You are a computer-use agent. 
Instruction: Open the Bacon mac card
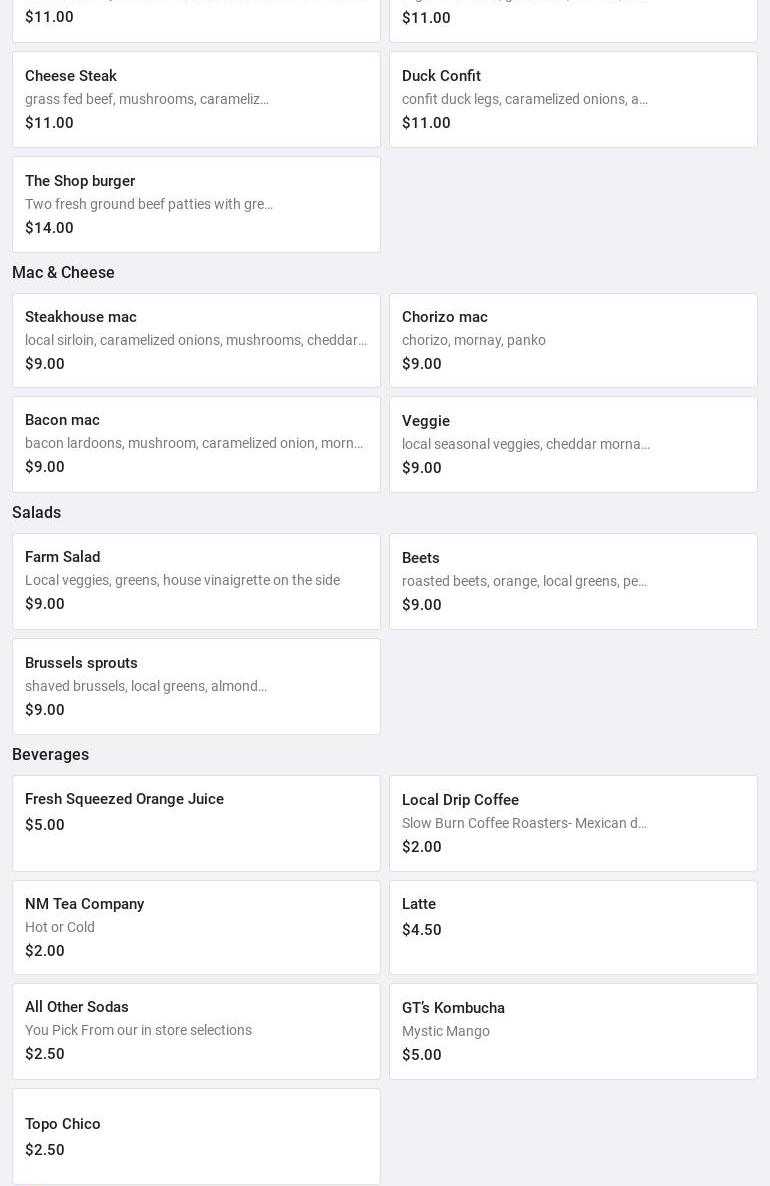tap(196, 444)
